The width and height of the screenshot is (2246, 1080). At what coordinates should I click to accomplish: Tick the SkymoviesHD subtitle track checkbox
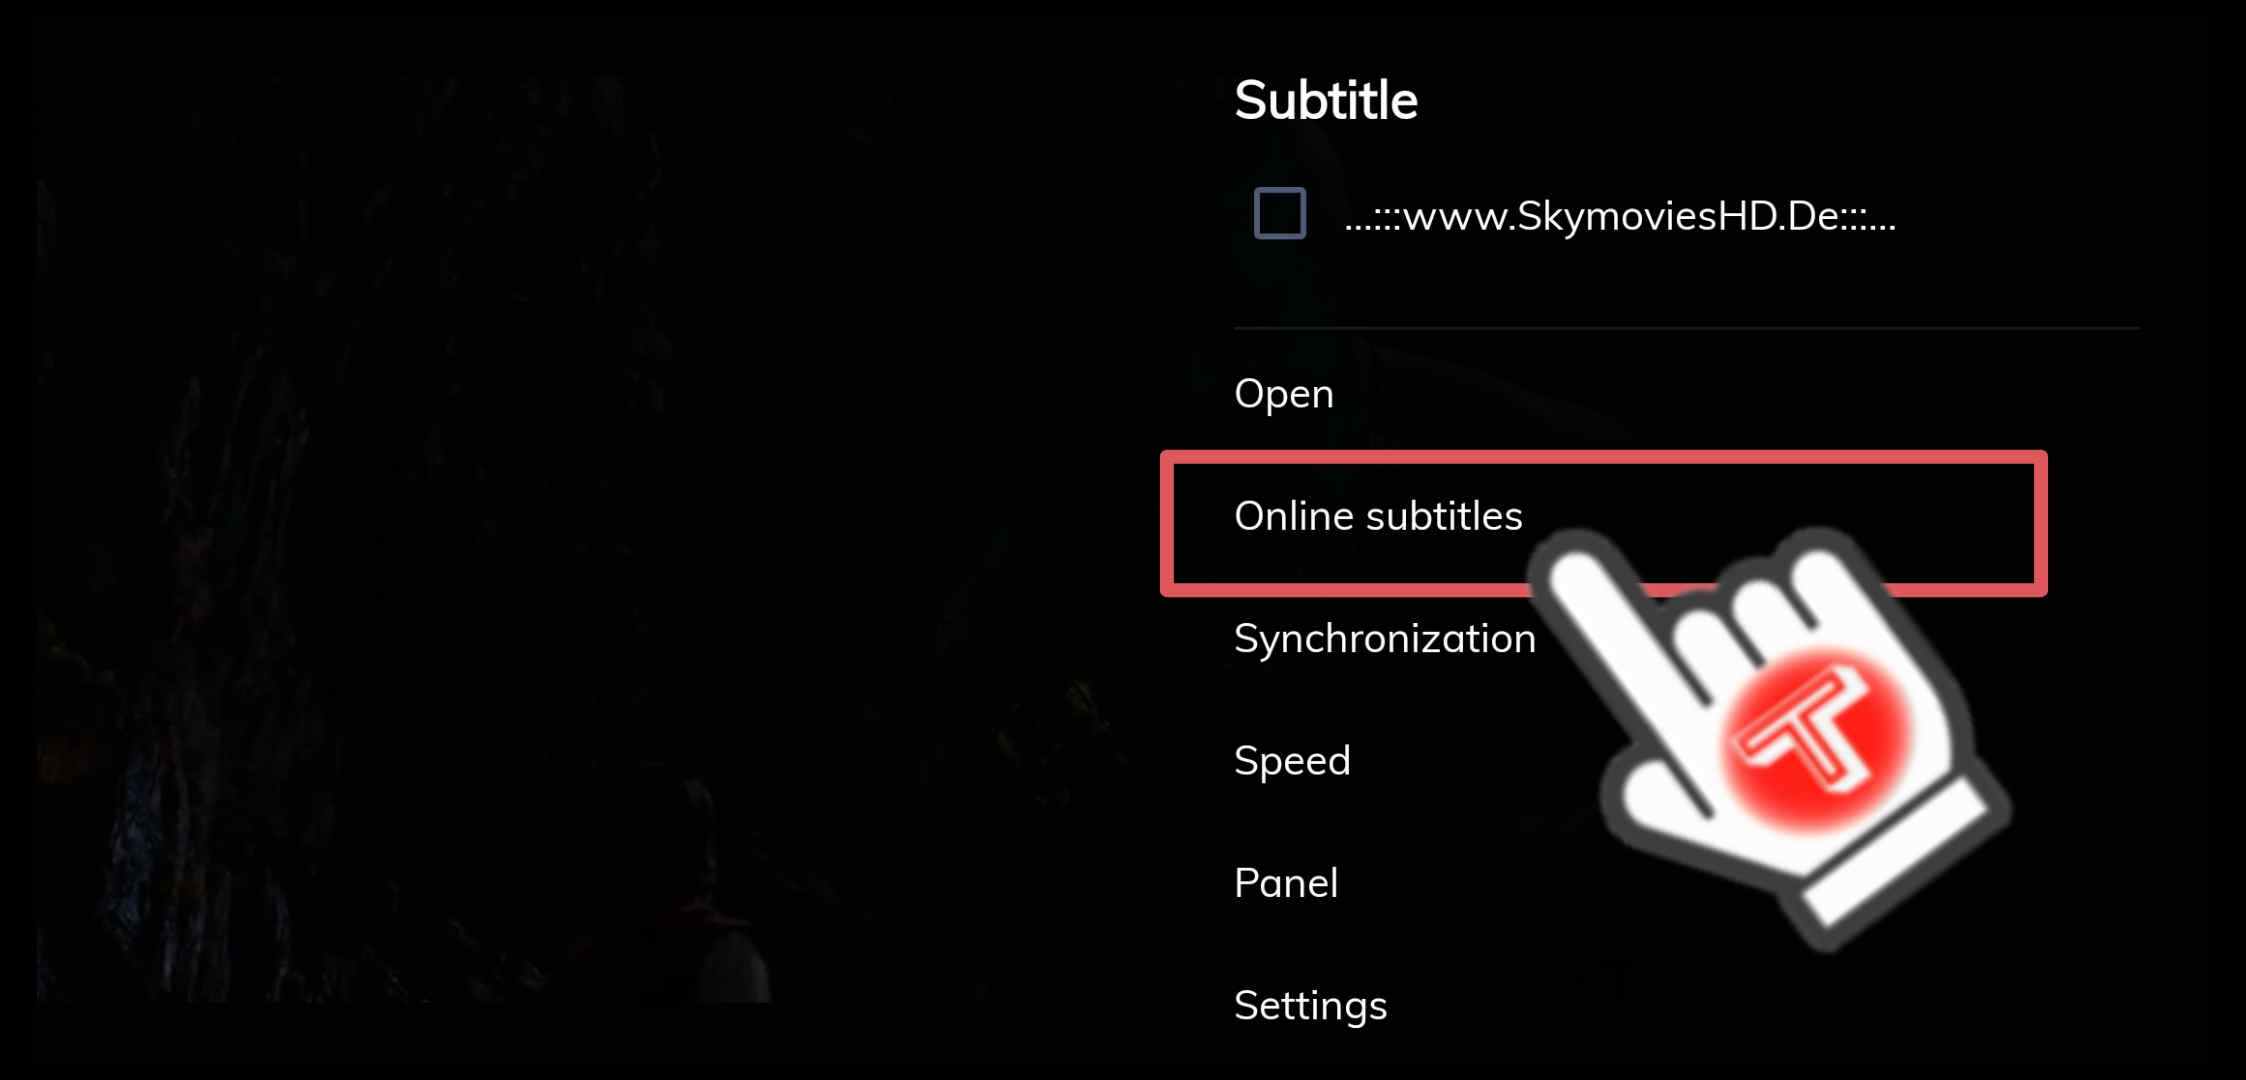coord(1279,213)
